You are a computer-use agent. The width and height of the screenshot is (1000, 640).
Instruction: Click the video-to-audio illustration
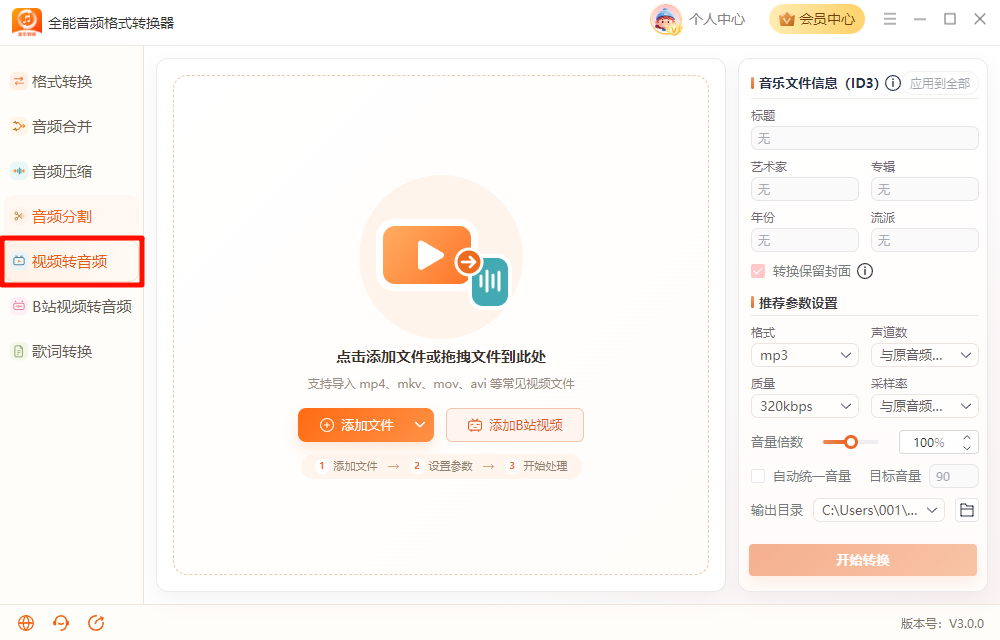441,258
